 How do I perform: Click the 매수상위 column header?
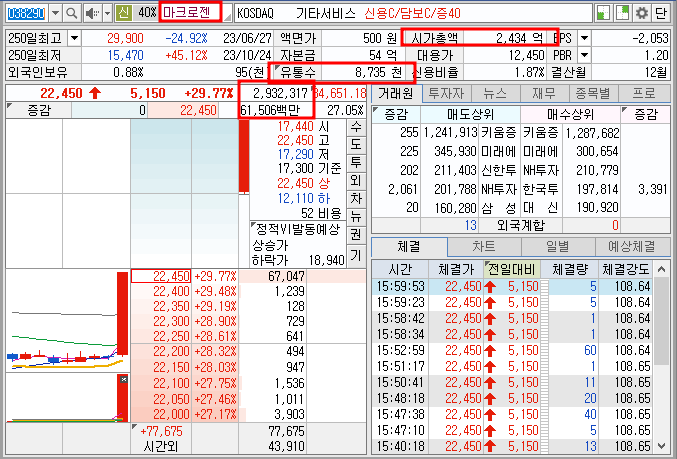coord(570,114)
